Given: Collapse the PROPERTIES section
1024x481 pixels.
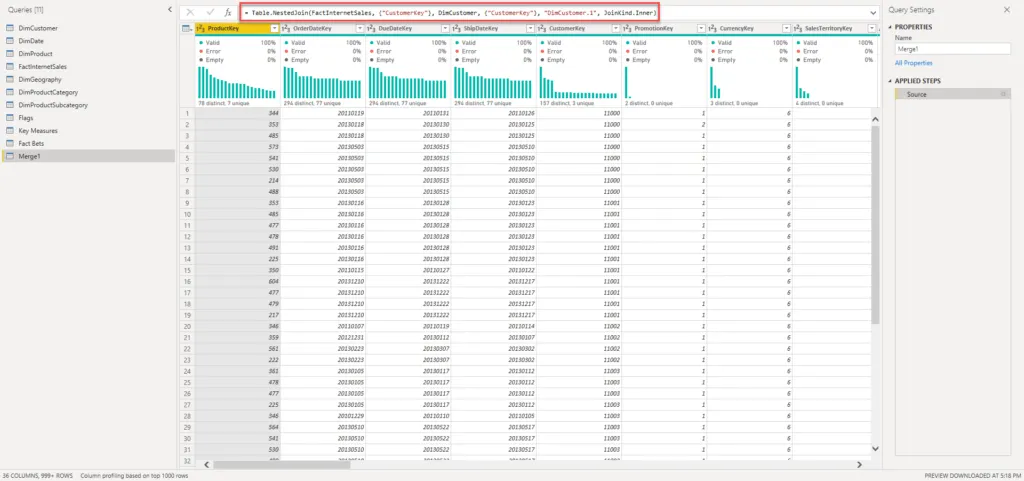Looking at the screenshot, I should point(891,27).
